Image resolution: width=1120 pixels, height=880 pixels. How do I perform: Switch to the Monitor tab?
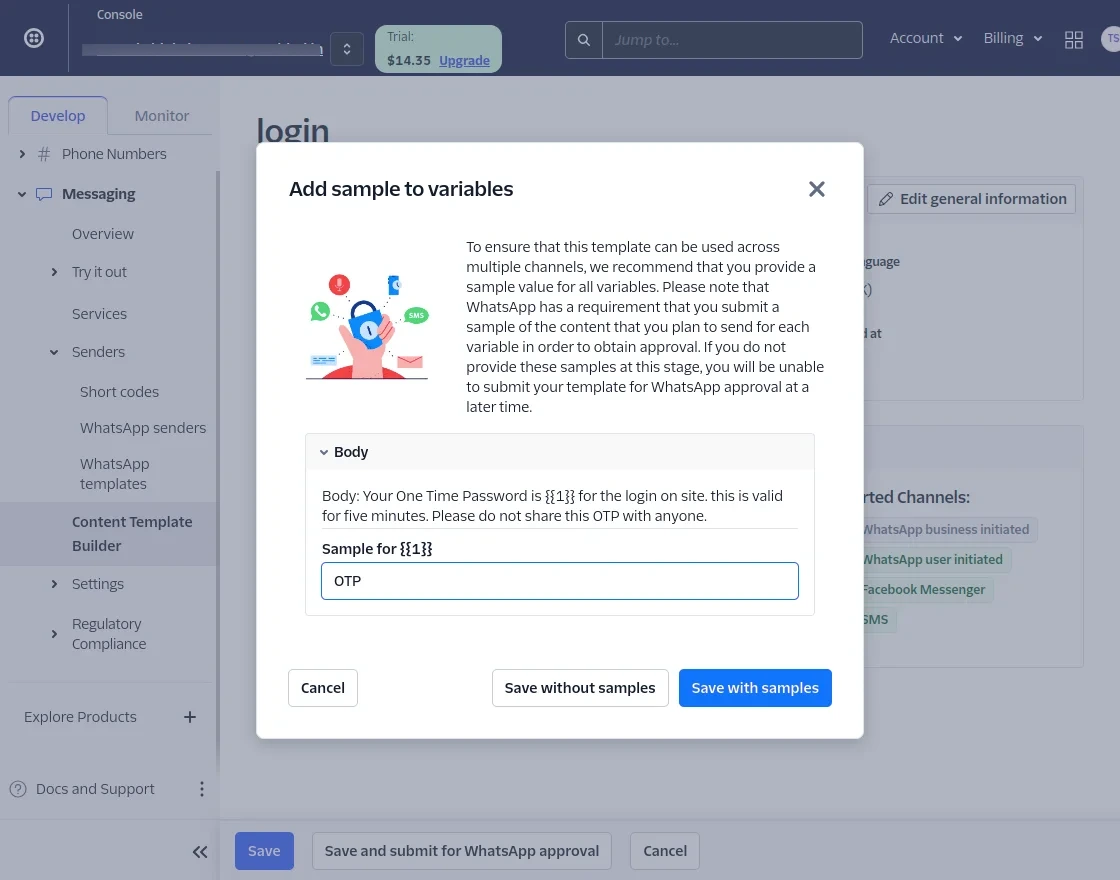click(x=161, y=115)
